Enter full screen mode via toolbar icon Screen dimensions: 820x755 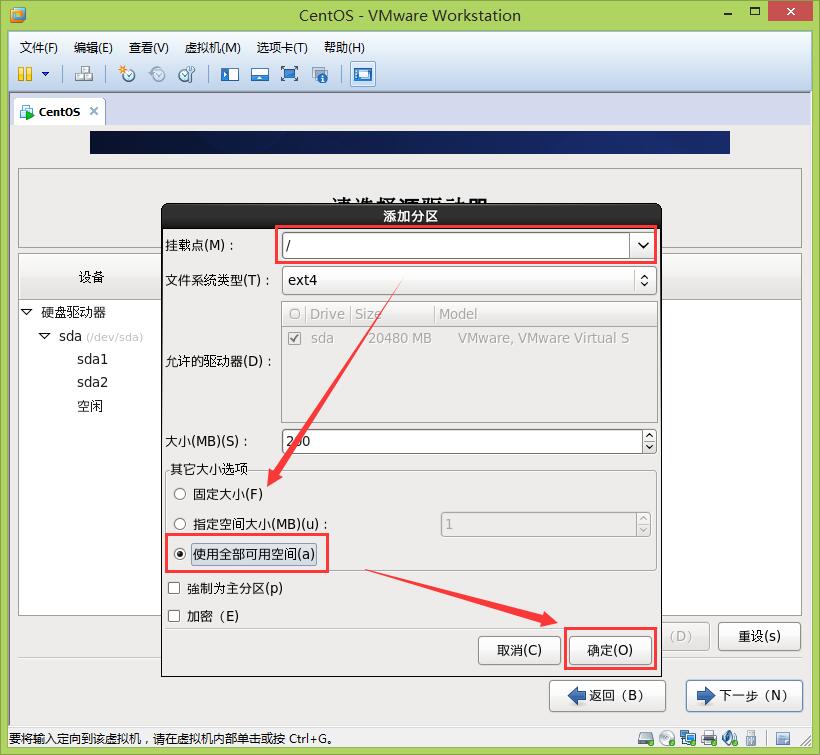pos(289,74)
